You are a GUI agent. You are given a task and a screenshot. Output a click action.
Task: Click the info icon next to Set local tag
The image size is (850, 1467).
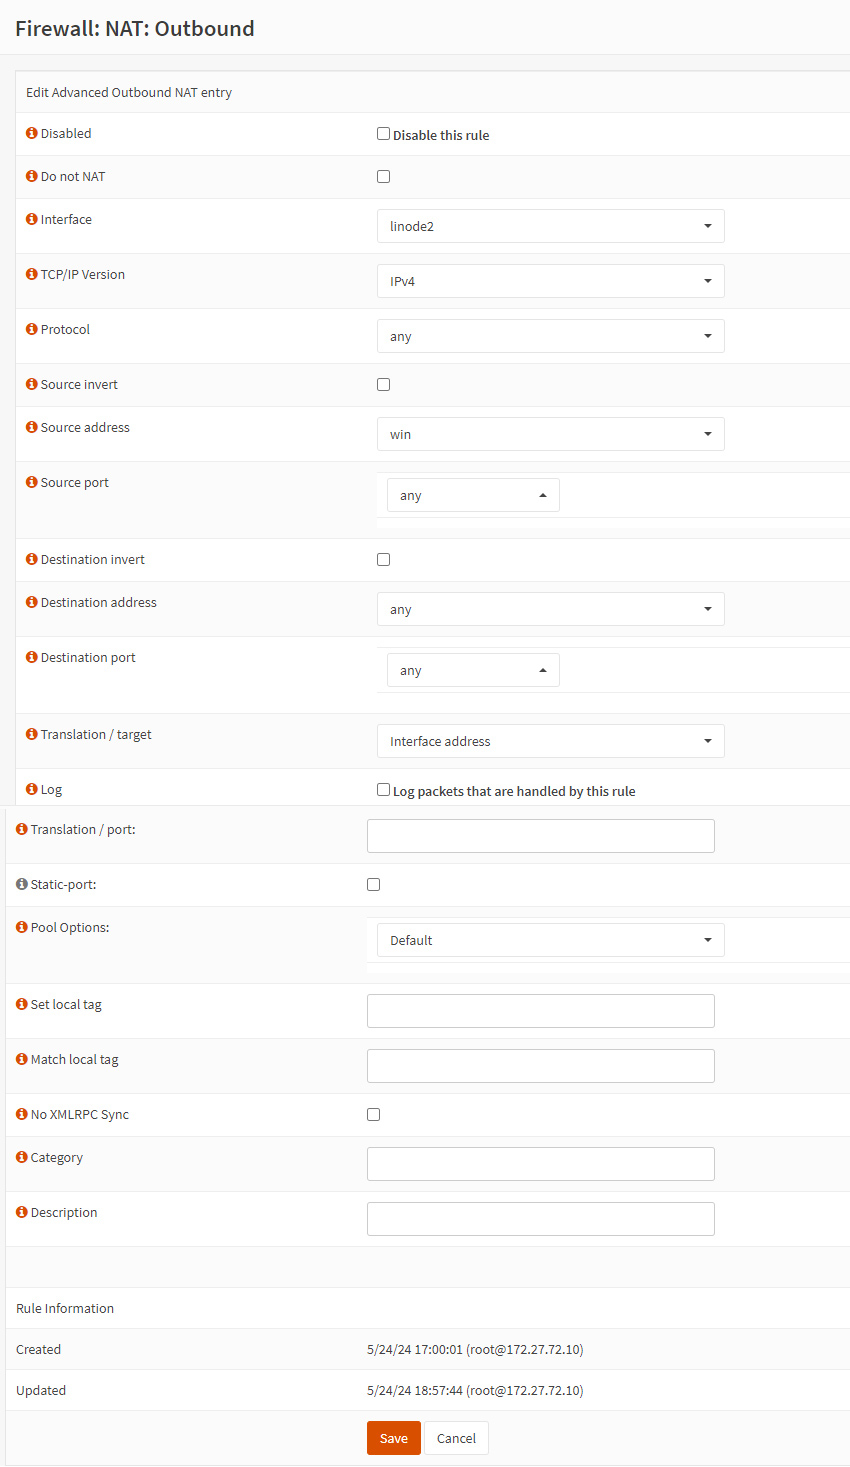(x=22, y=1004)
